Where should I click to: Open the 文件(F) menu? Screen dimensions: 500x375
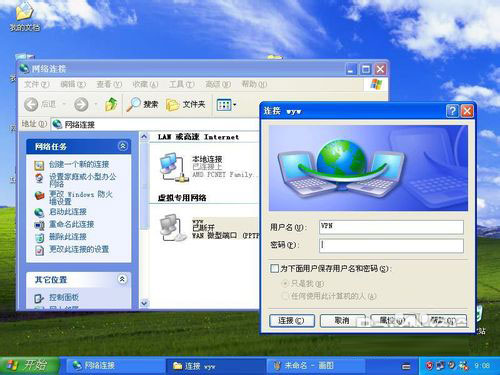pos(37,84)
